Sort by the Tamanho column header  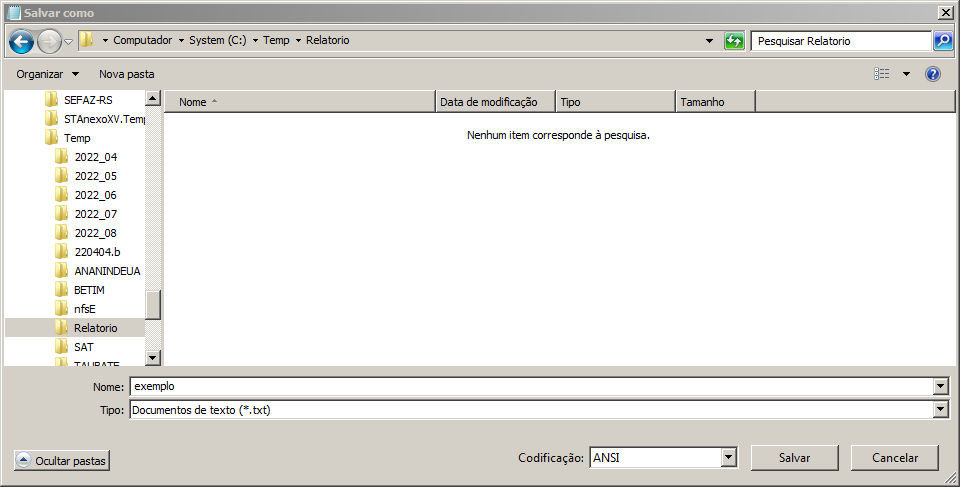(x=715, y=102)
